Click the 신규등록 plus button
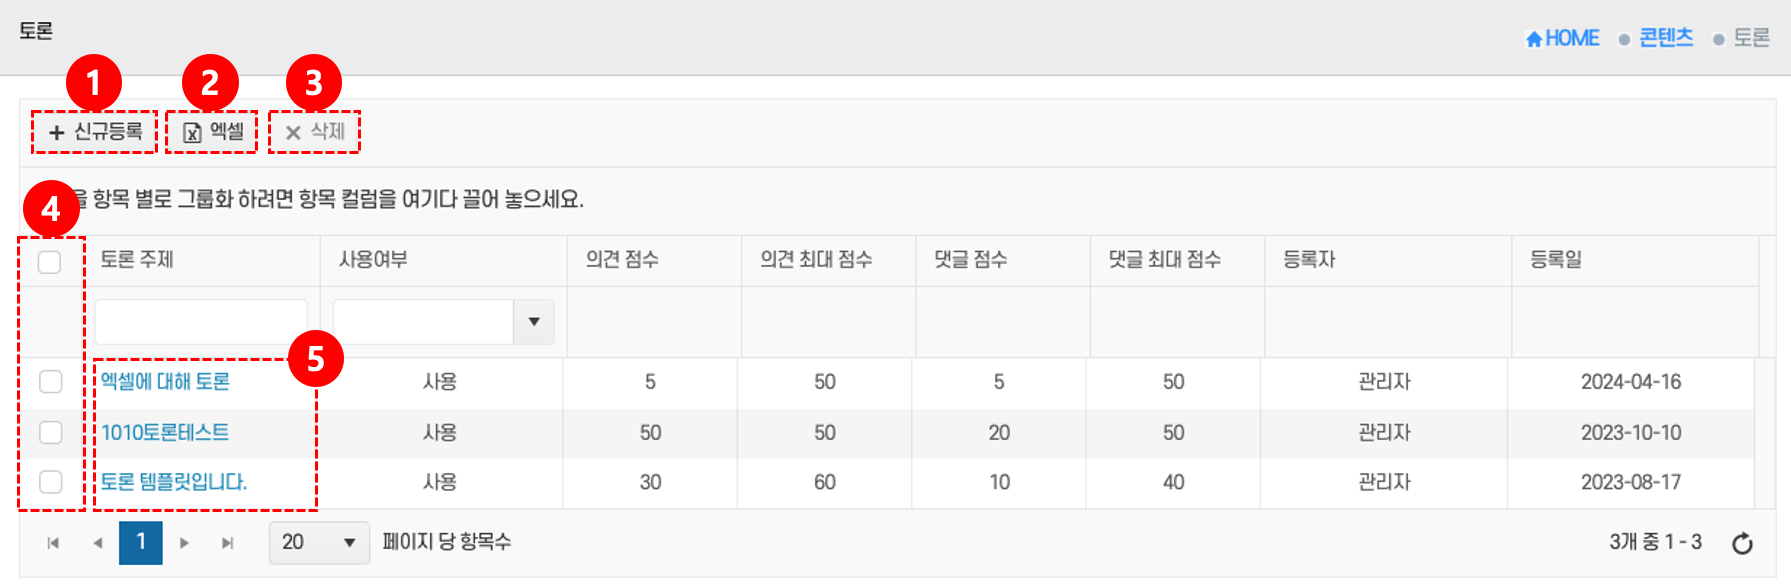 pyautogui.click(x=95, y=132)
